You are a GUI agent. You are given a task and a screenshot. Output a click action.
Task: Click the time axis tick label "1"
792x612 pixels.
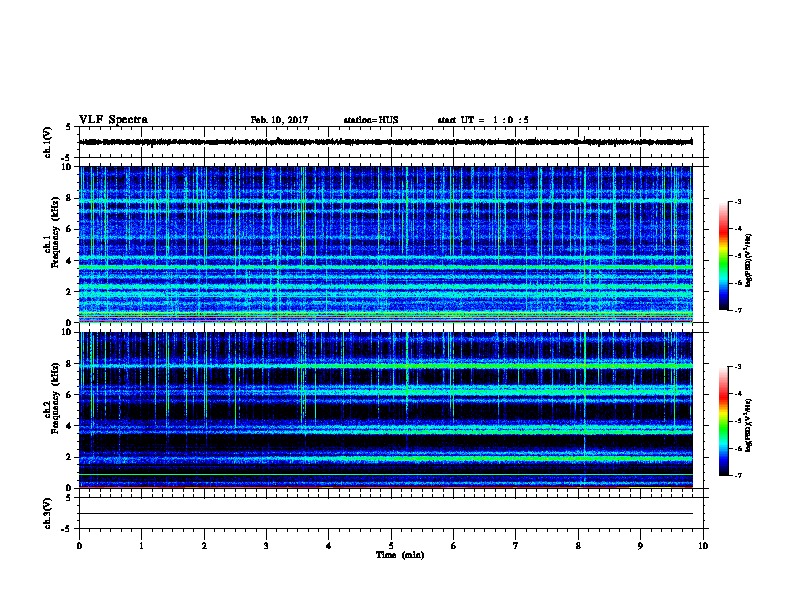click(141, 546)
